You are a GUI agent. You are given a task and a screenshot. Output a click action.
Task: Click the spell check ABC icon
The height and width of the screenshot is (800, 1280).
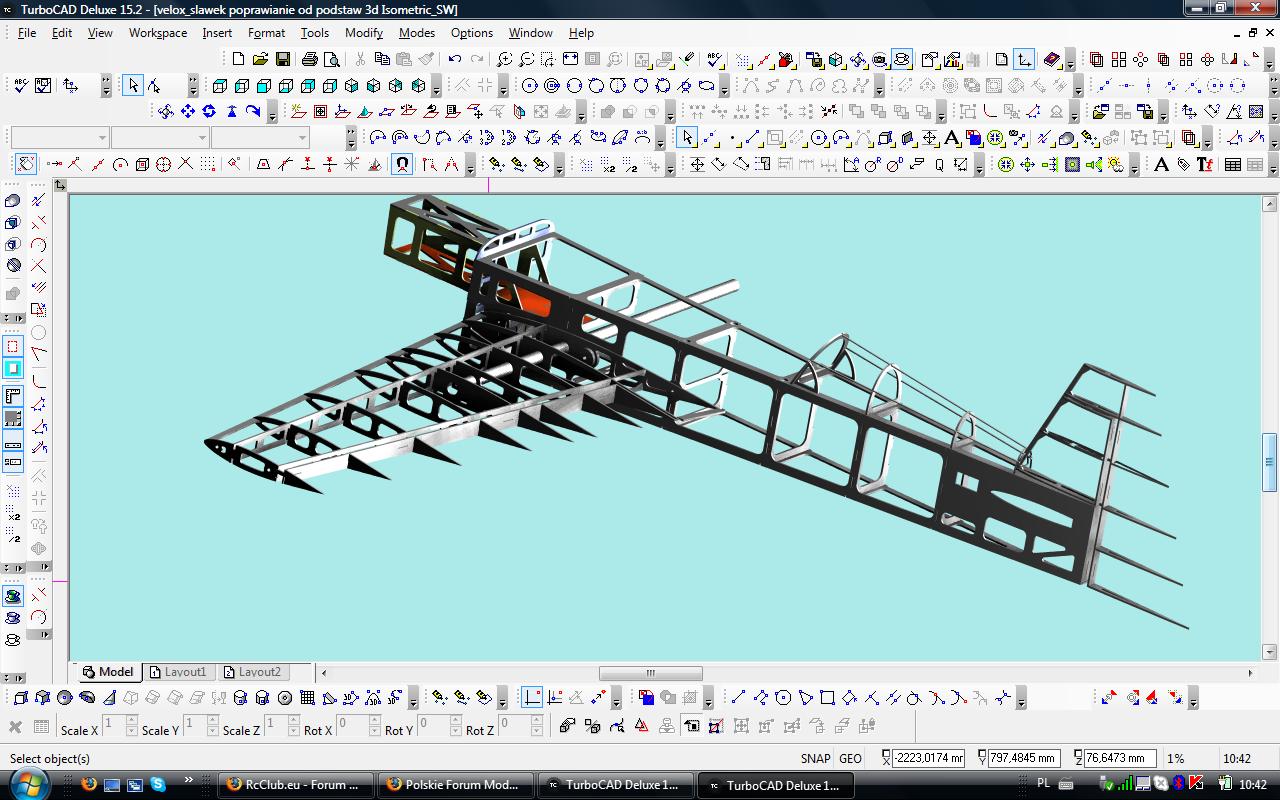click(20, 85)
